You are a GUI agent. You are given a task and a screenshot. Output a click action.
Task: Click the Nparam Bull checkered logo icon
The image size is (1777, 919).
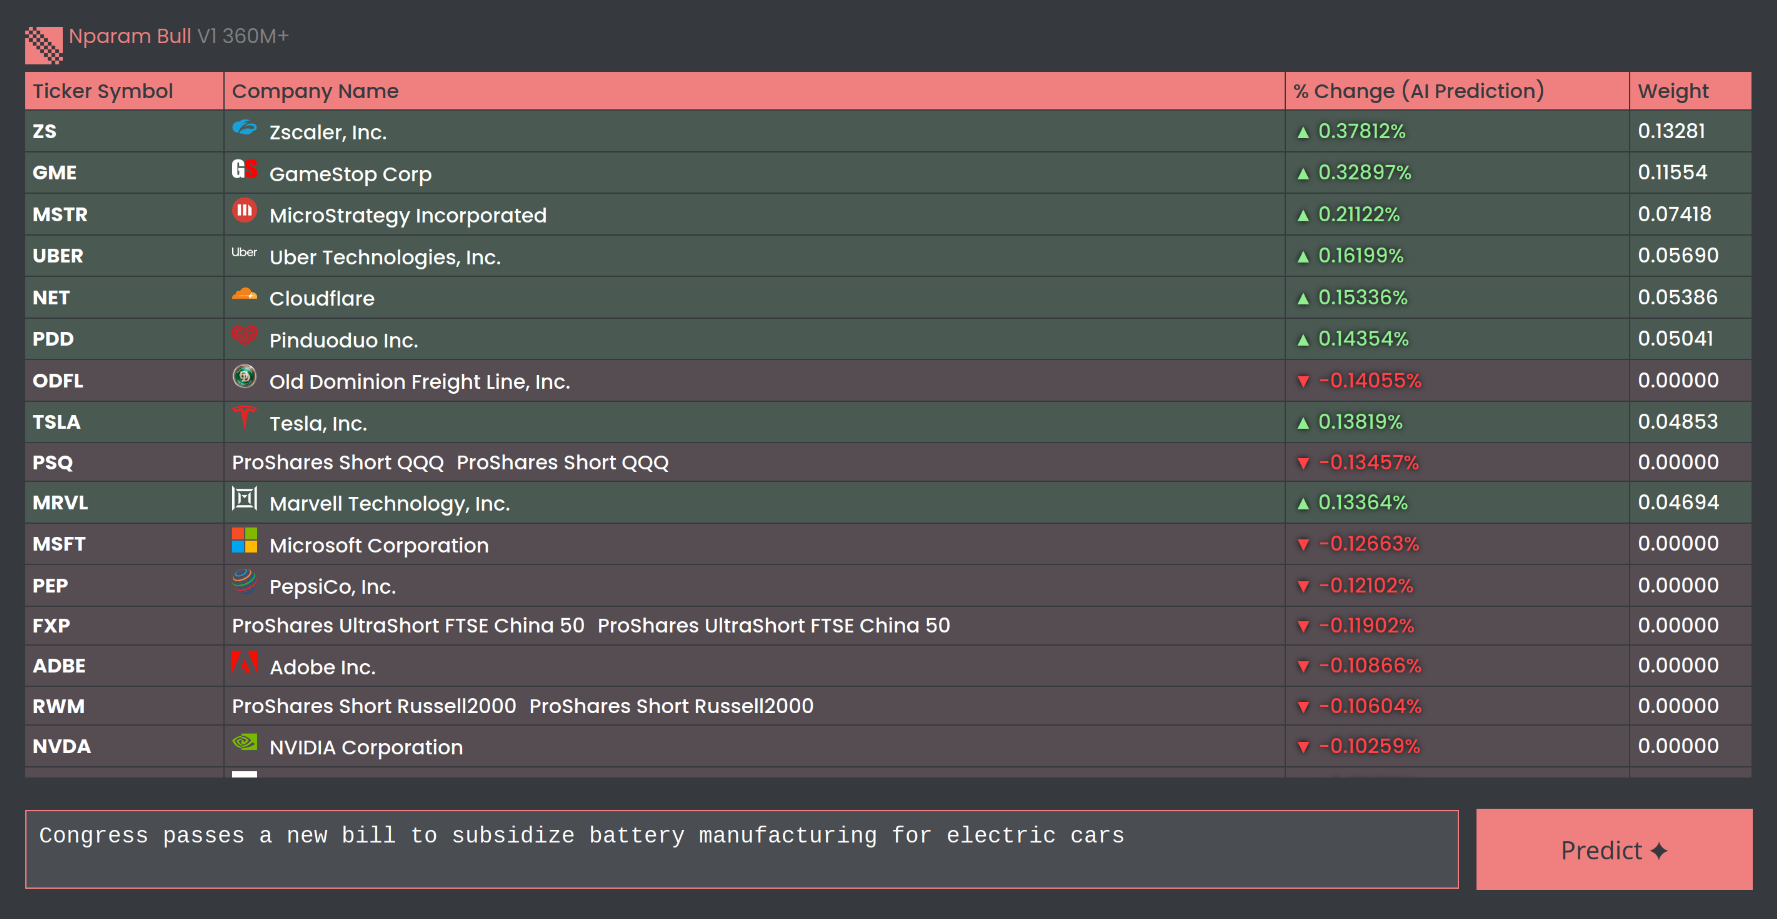(44, 45)
